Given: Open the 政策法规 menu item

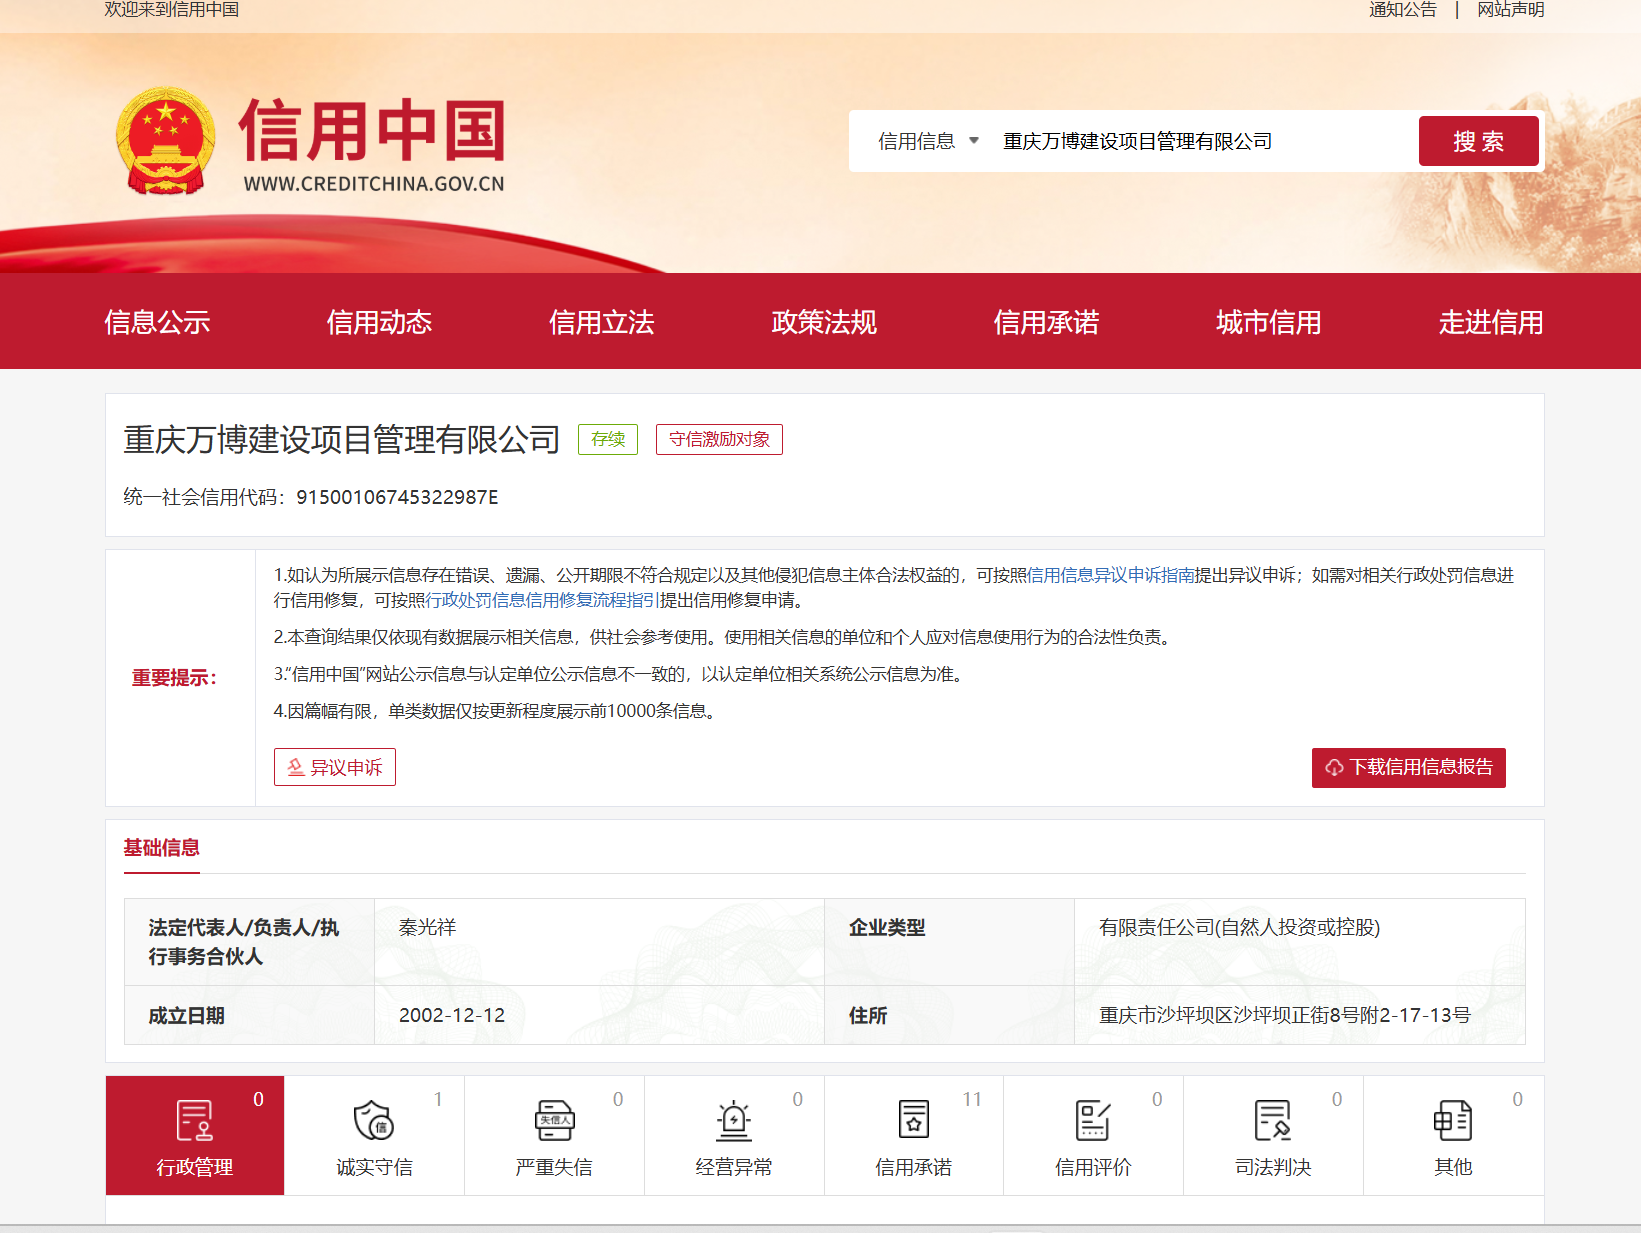Looking at the screenshot, I should [x=824, y=322].
